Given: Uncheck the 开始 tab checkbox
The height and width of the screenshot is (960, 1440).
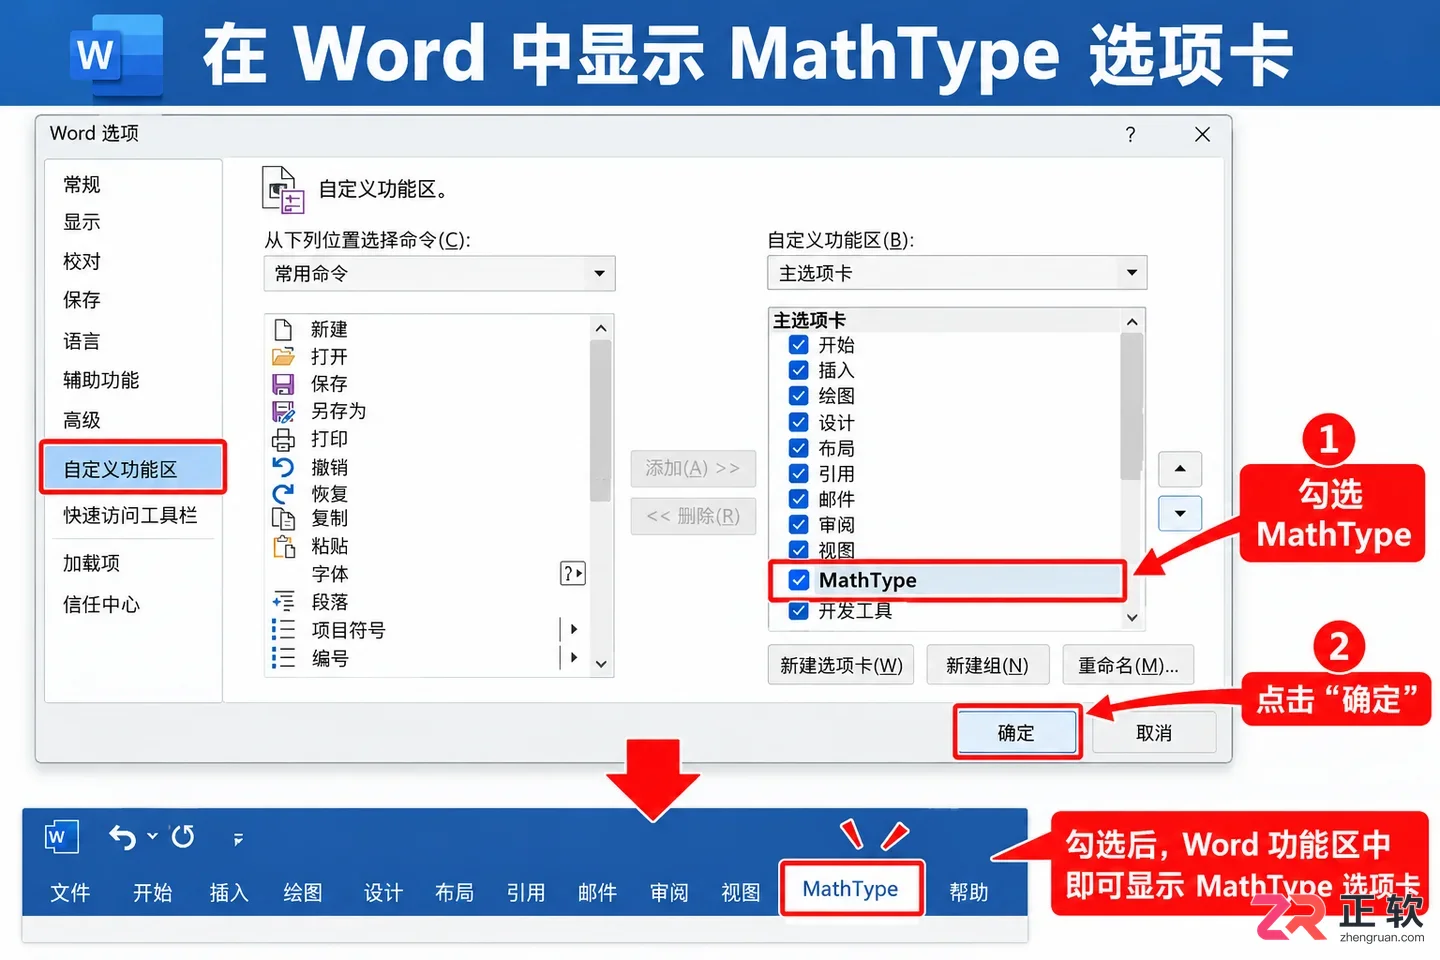Looking at the screenshot, I should tap(799, 345).
